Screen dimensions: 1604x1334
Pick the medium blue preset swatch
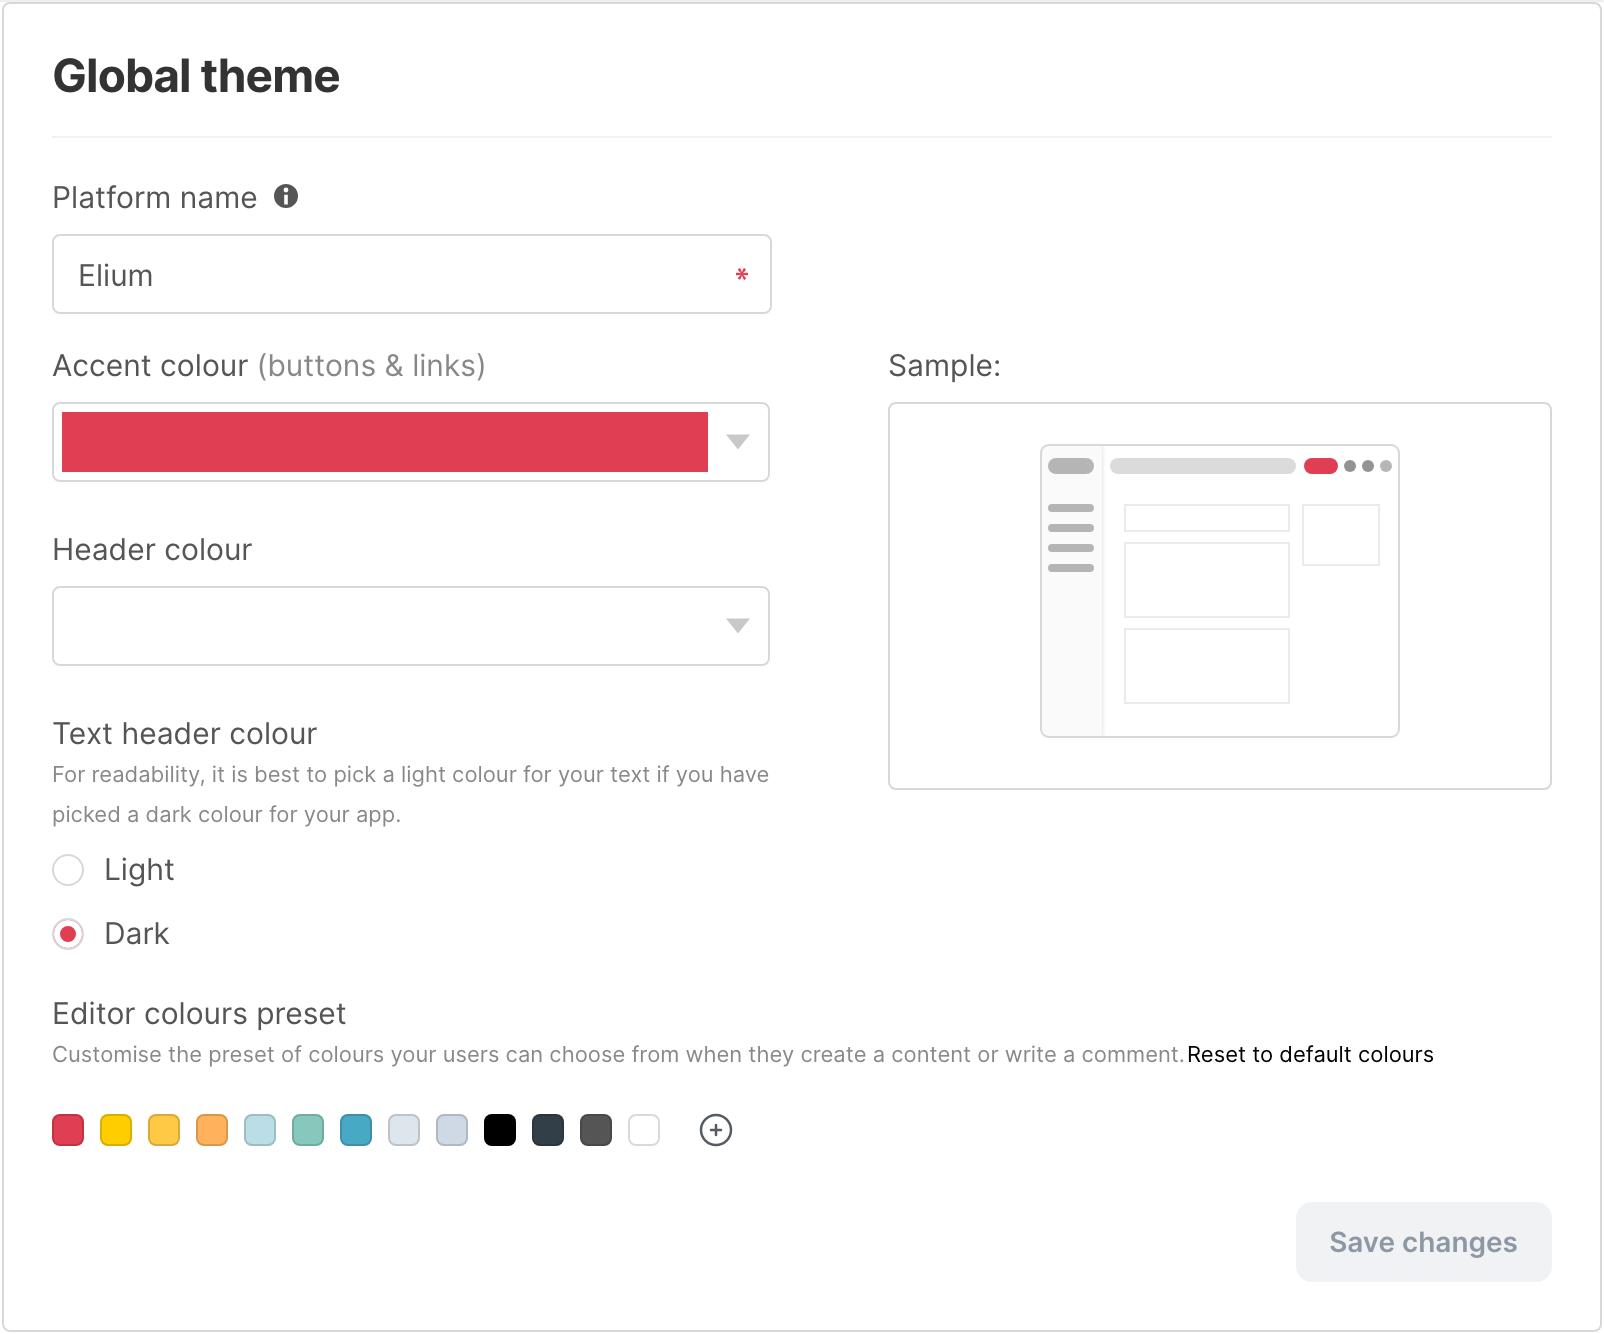pos(356,1130)
